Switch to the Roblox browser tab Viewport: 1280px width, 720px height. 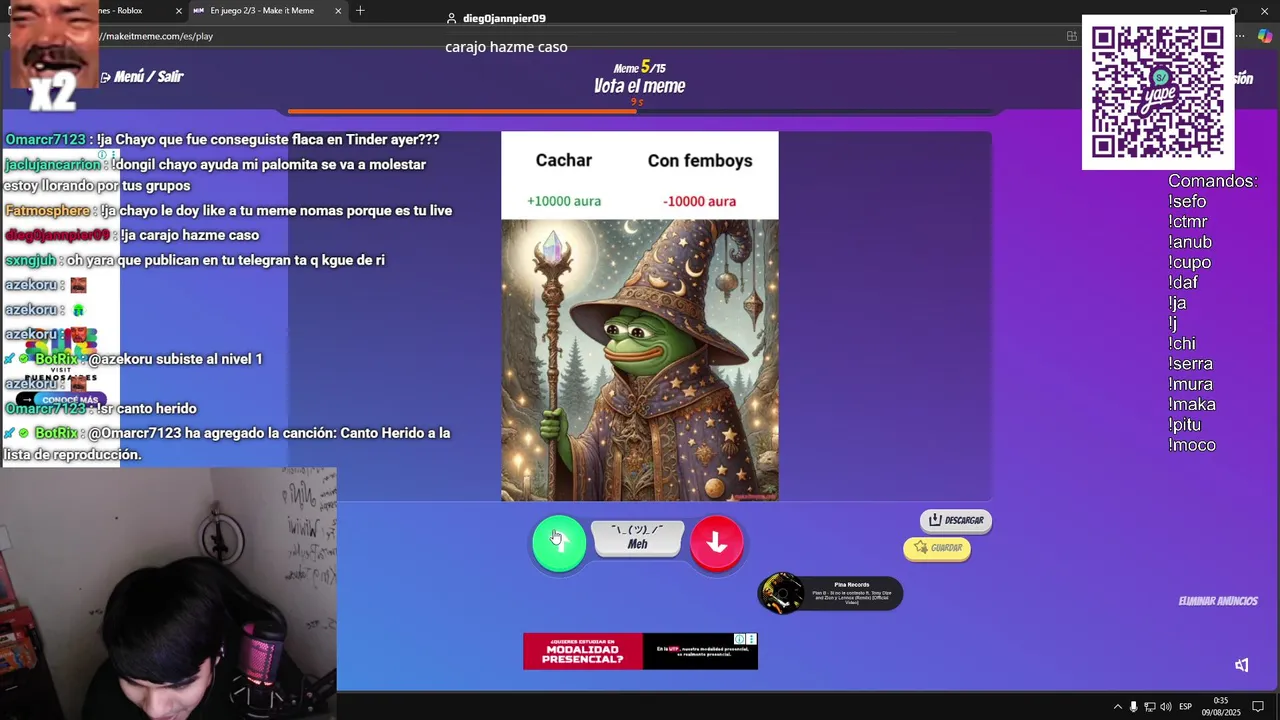[x=129, y=11]
